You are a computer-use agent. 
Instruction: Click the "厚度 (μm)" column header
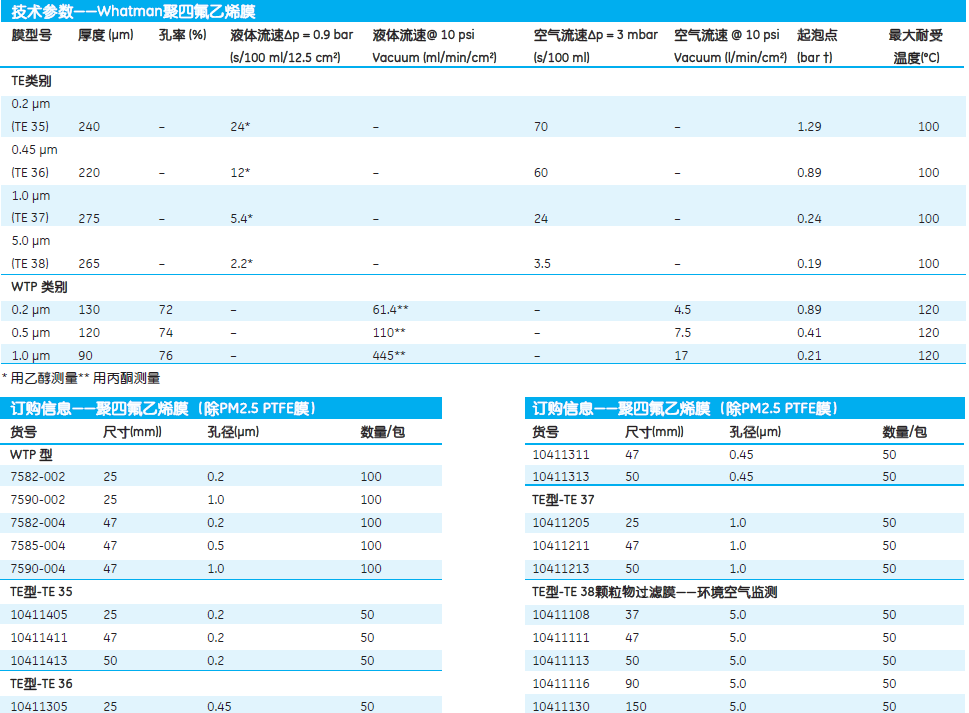(x=106, y=35)
